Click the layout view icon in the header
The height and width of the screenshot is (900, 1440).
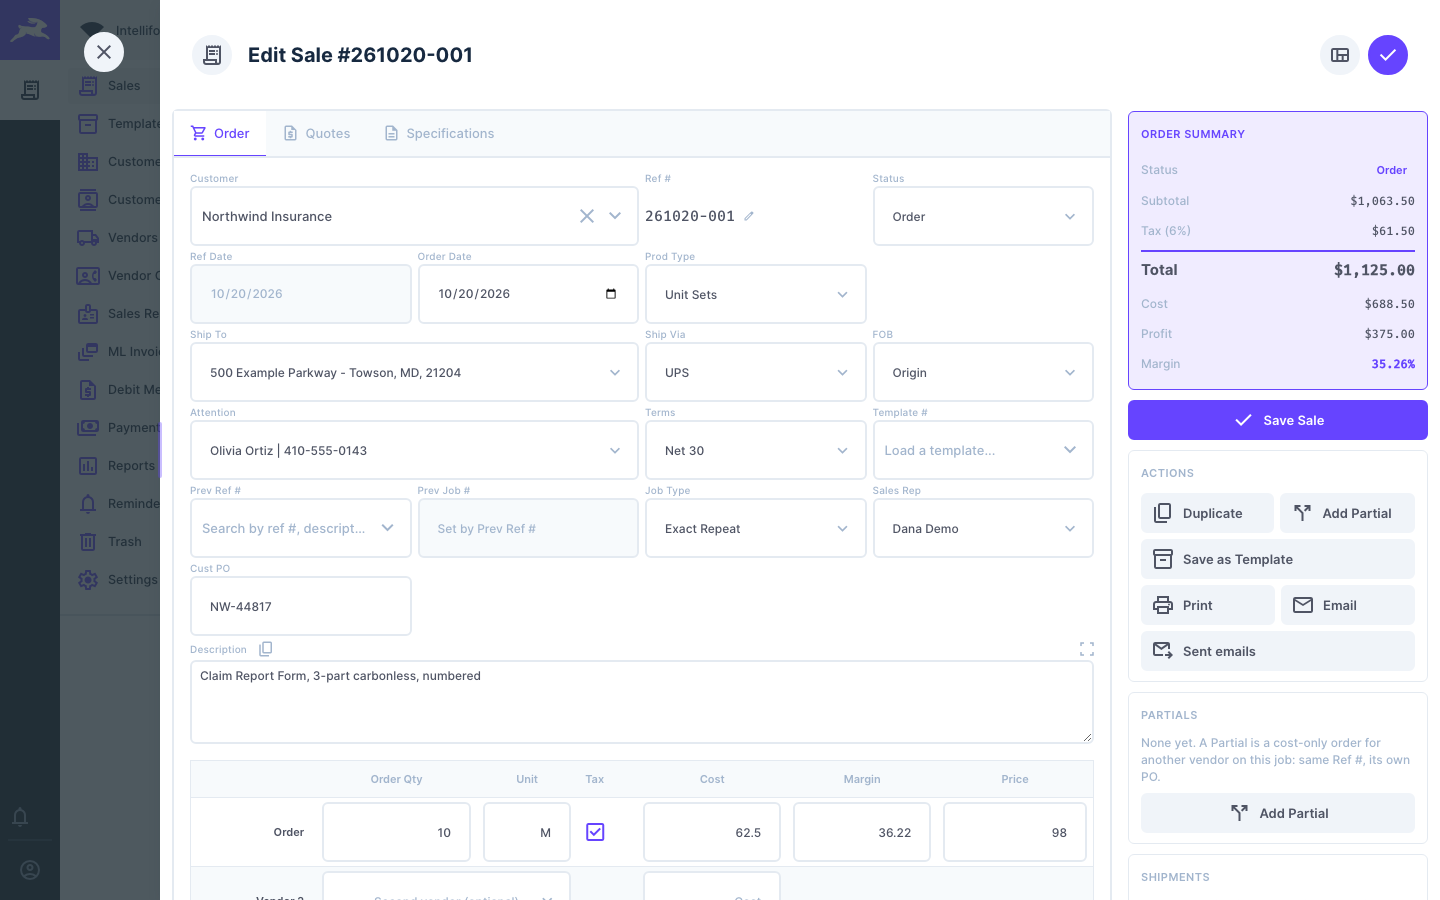click(x=1340, y=55)
